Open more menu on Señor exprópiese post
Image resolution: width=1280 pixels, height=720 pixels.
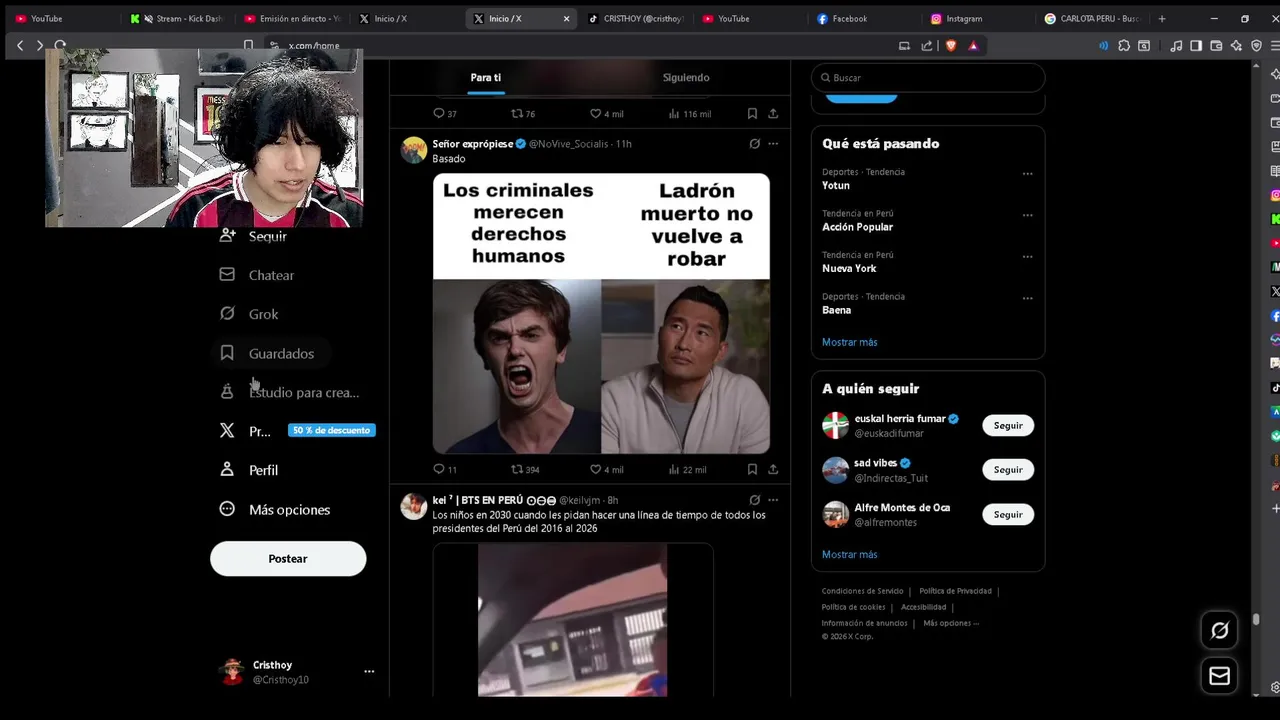[x=773, y=144]
